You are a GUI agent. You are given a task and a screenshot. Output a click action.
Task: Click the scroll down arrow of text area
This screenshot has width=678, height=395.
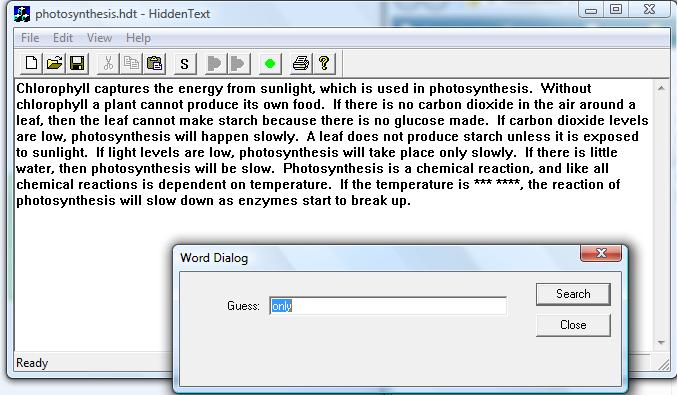[661, 342]
